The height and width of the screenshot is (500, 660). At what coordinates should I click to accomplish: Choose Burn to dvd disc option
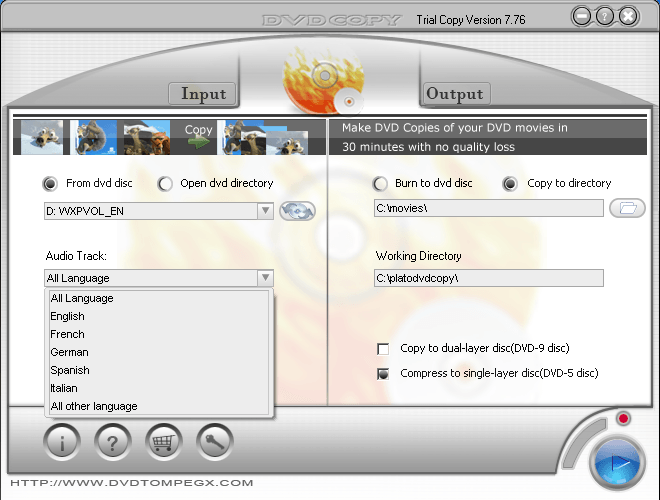(x=380, y=184)
